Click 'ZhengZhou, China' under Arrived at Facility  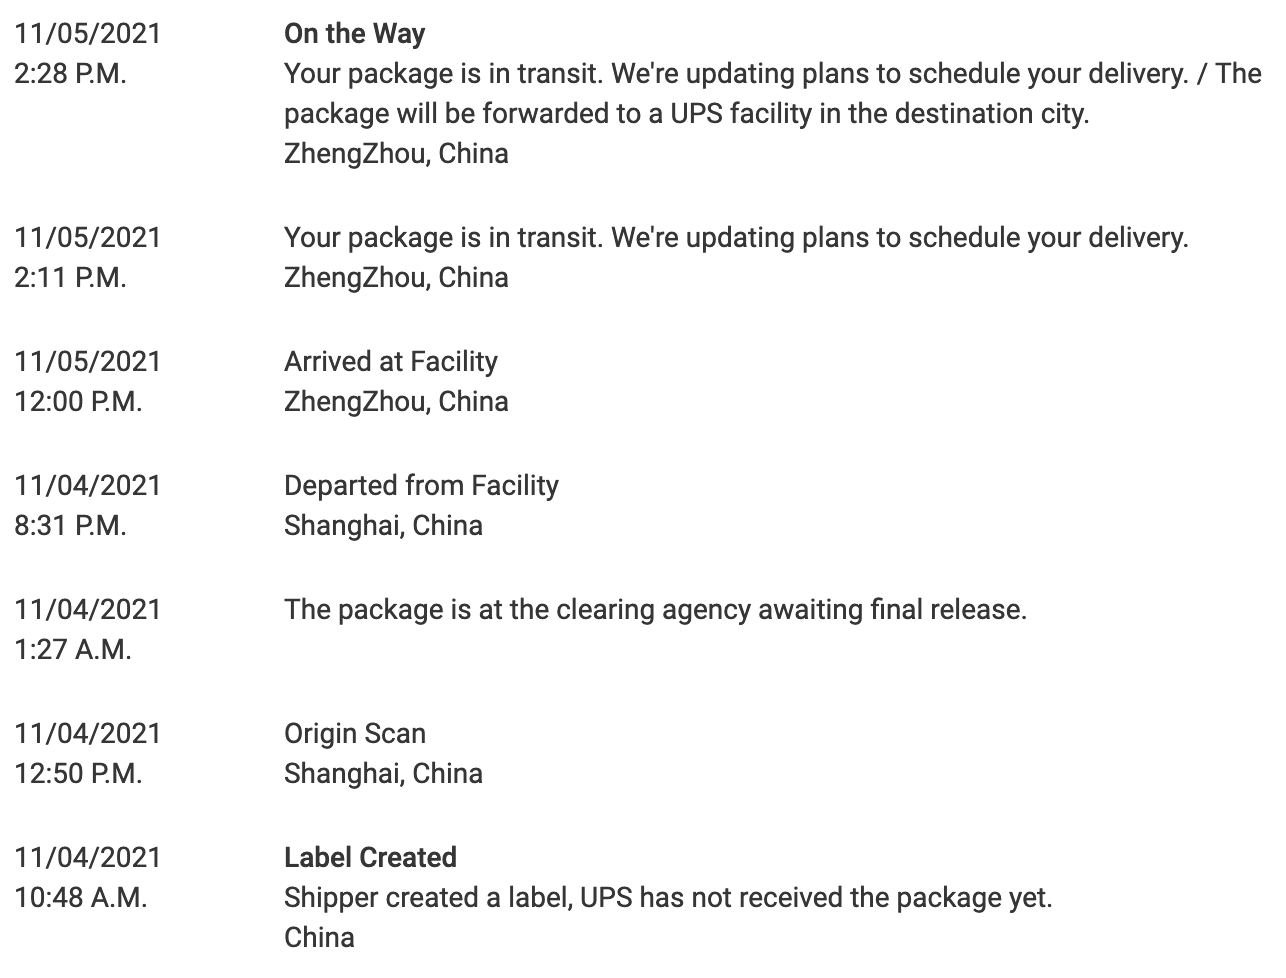[x=396, y=402]
